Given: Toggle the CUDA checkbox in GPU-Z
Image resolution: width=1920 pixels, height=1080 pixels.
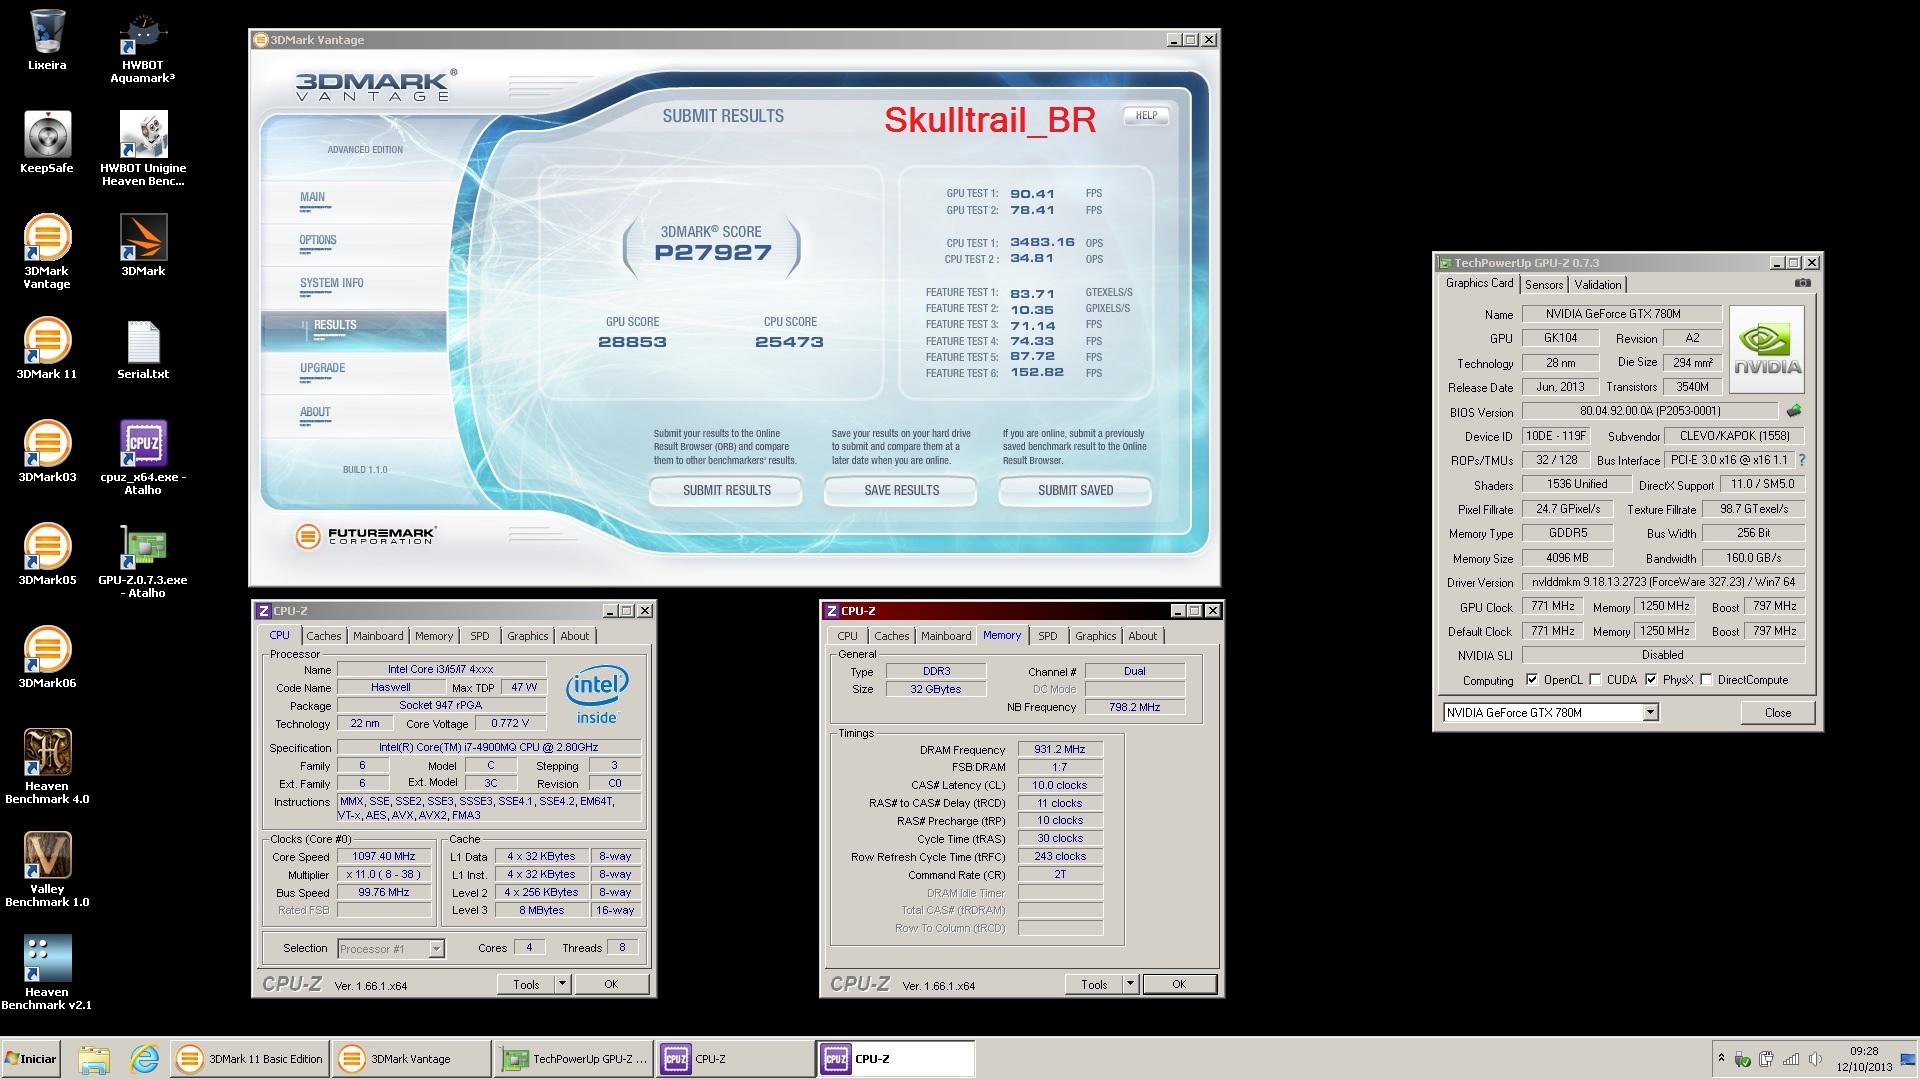Looking at the screenshot, I should tap(1595, 680).
